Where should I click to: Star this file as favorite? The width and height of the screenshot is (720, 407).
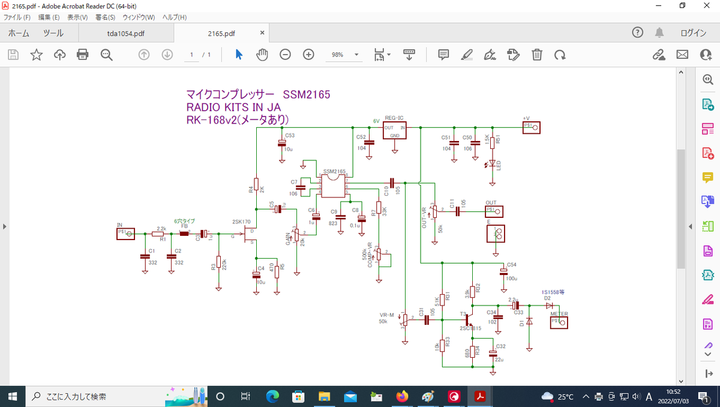(x=36, y=54)
